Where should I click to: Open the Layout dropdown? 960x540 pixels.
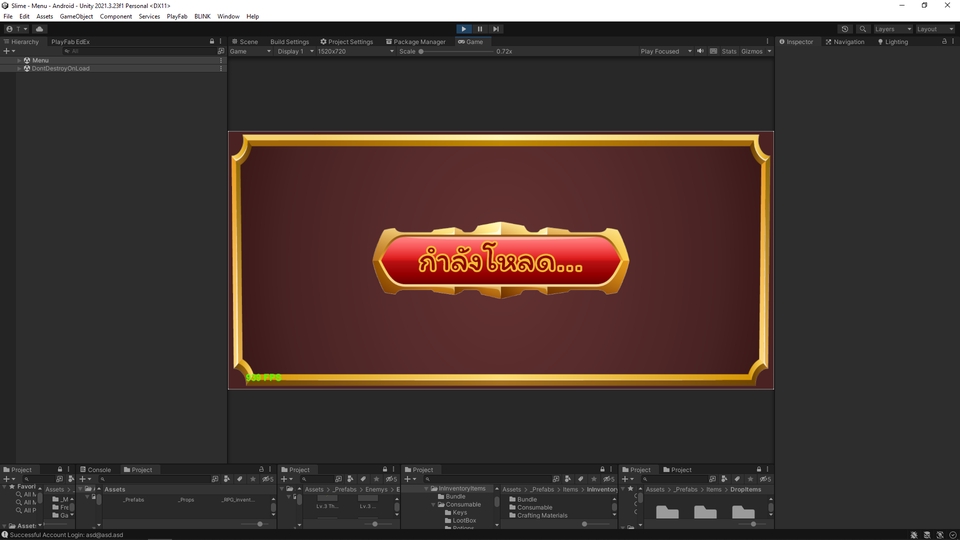(934, 29)
